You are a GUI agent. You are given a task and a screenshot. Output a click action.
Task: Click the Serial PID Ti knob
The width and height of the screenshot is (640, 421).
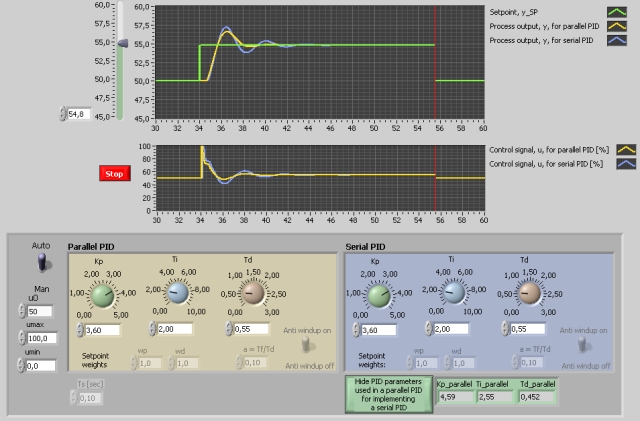(x=453, y=293)
